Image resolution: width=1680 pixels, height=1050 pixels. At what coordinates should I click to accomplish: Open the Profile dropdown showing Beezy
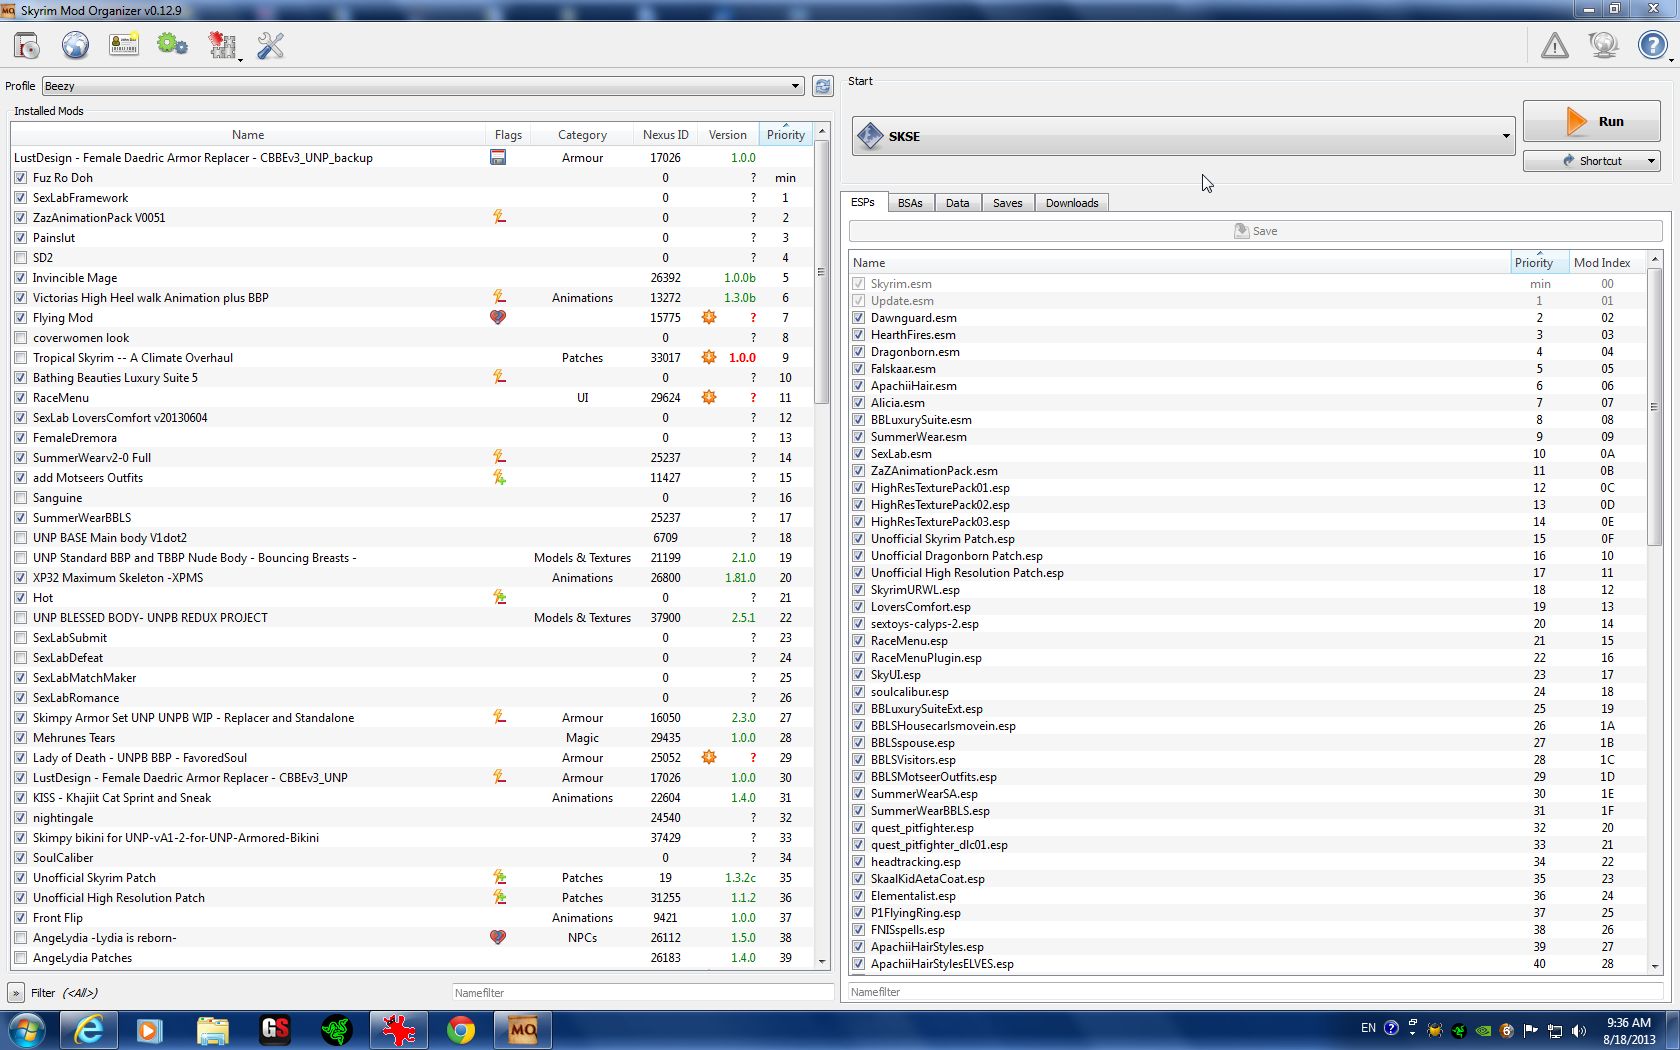pos(422,86)
